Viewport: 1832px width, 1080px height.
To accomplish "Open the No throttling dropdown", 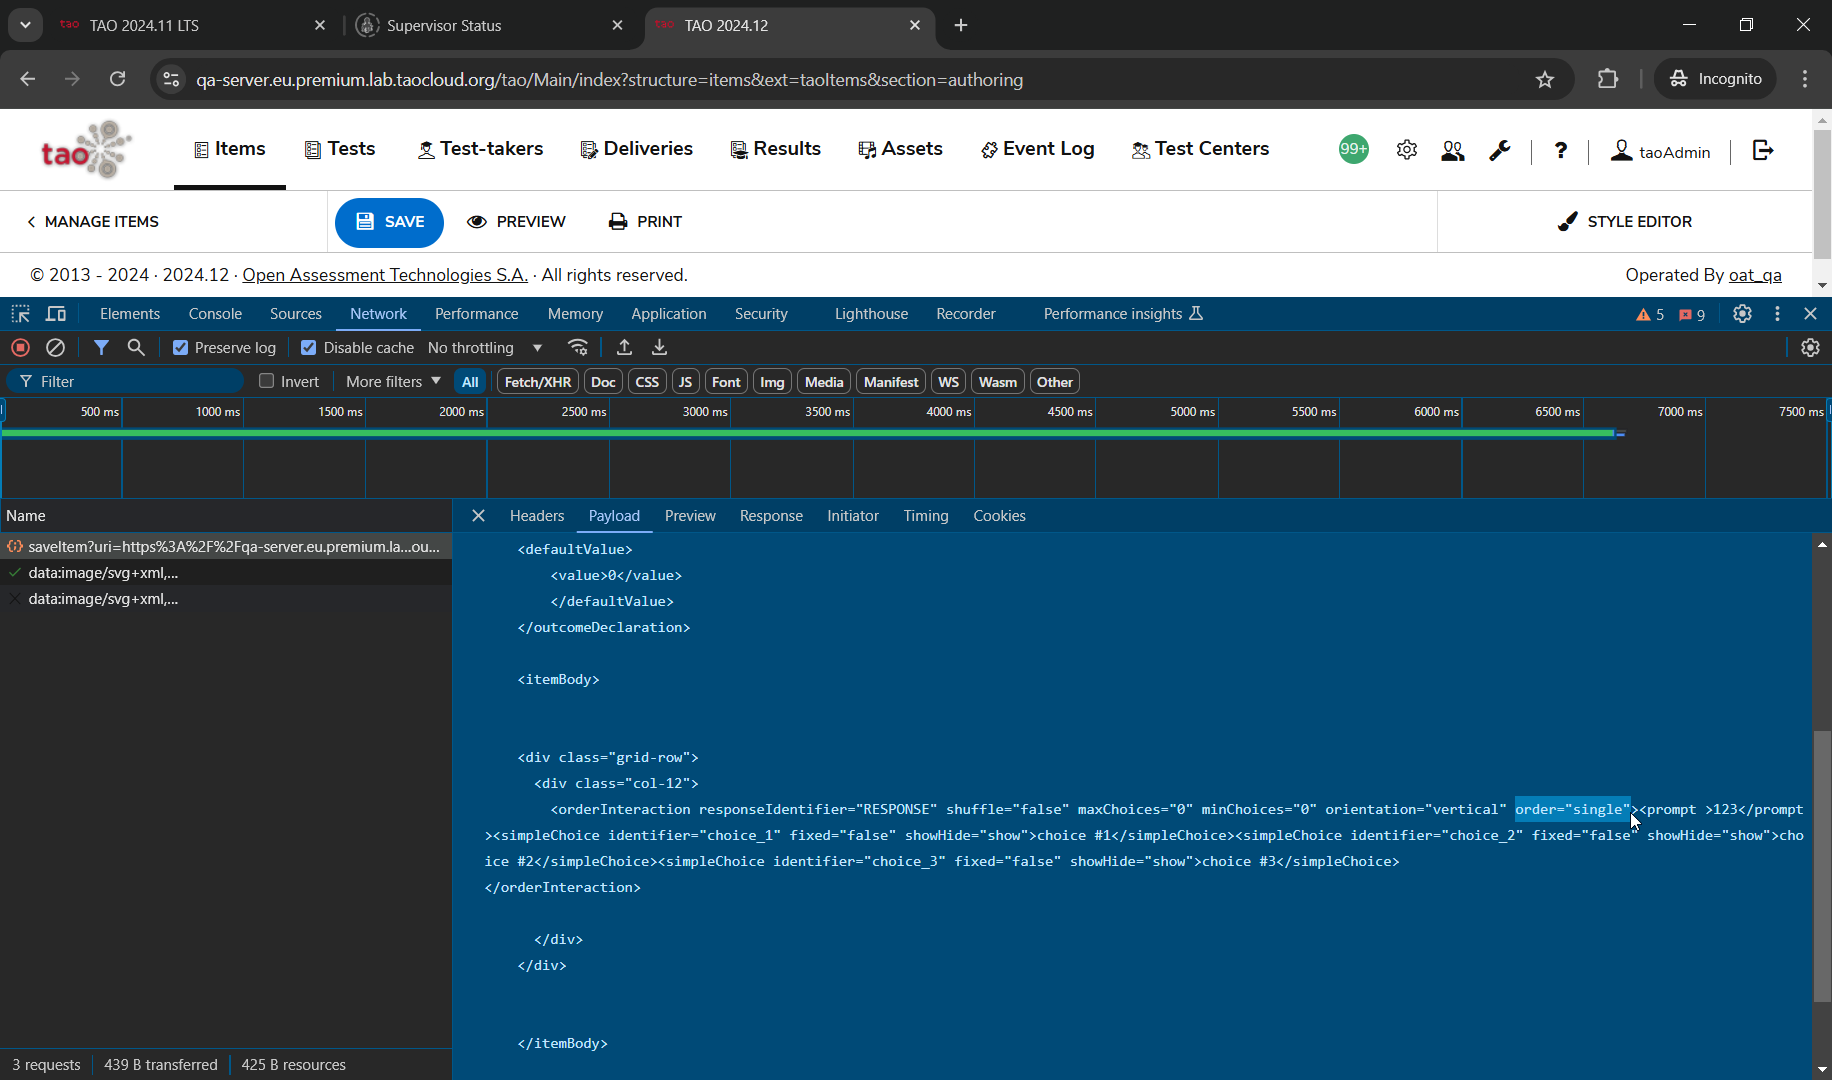I will [484, 348].
